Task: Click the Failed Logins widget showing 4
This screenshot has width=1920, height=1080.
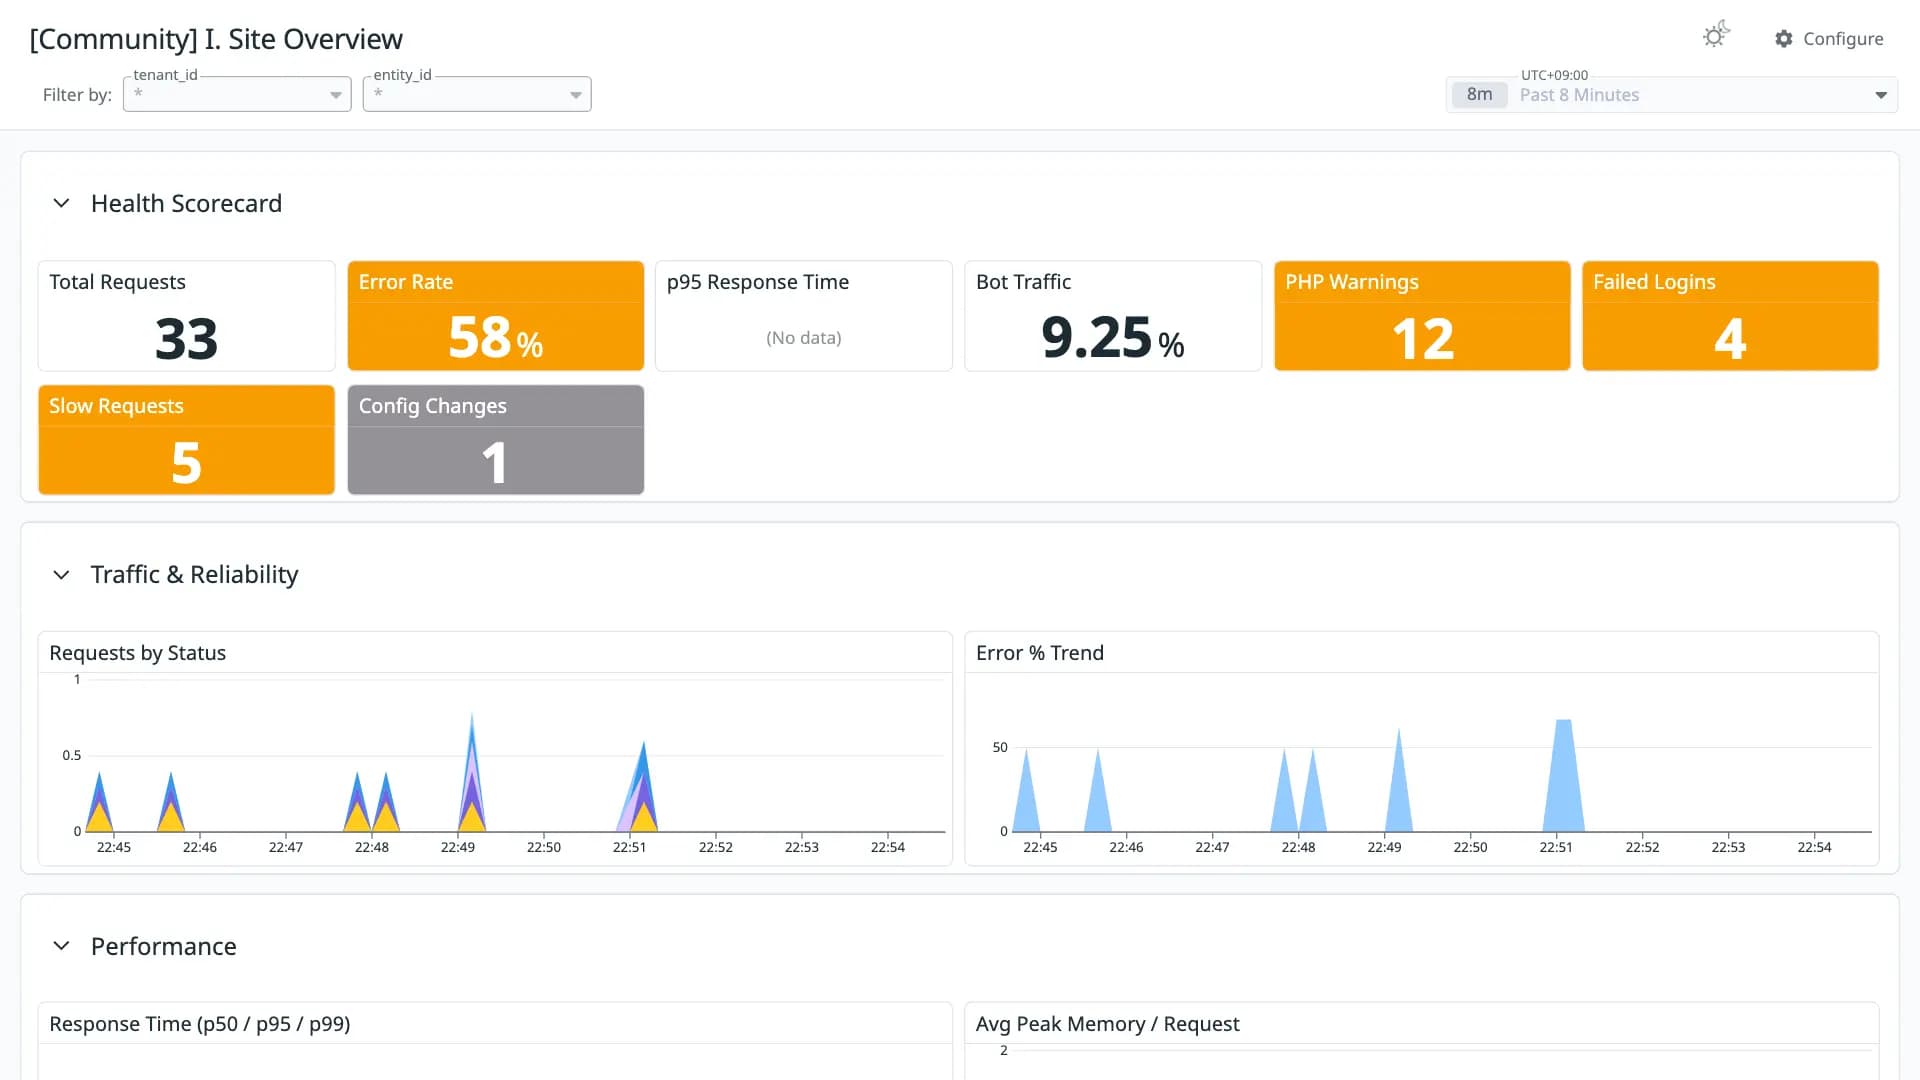Action: pyautogui.click(x=1730, y=316)
